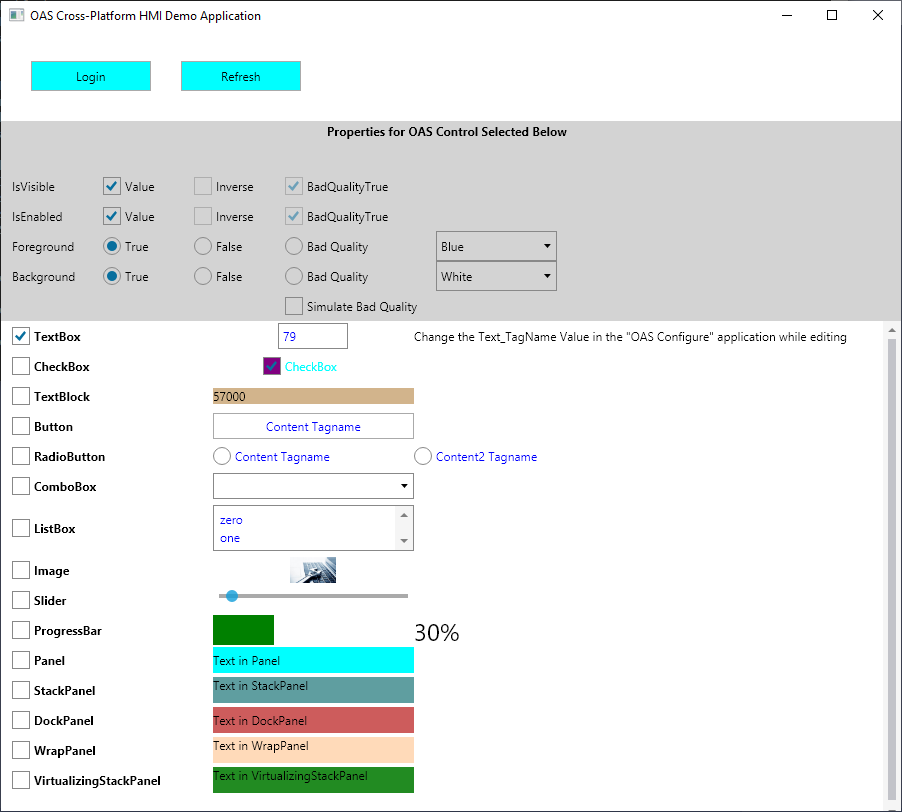Click the 57000 text block
The image size is (902, 812).
[313, 396]
